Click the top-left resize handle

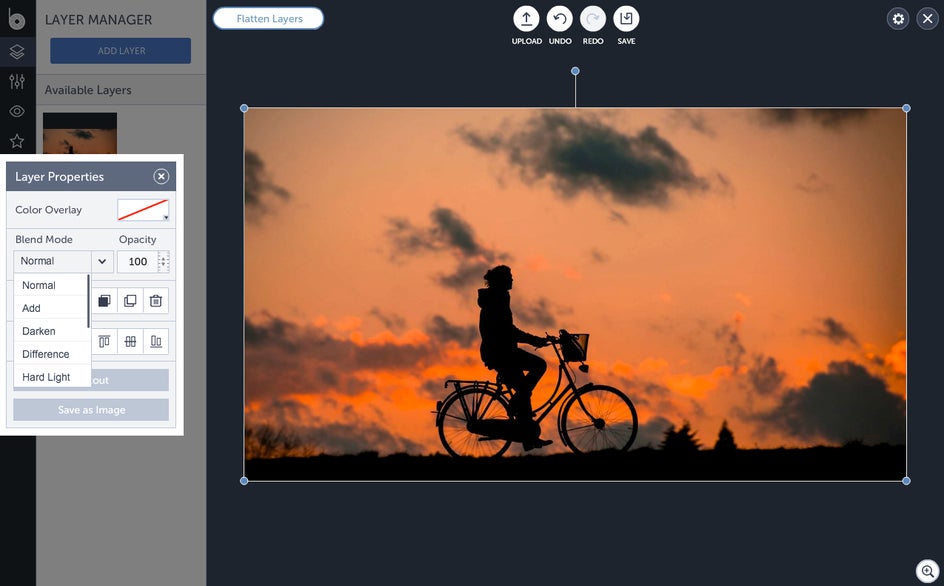[244, 108]
